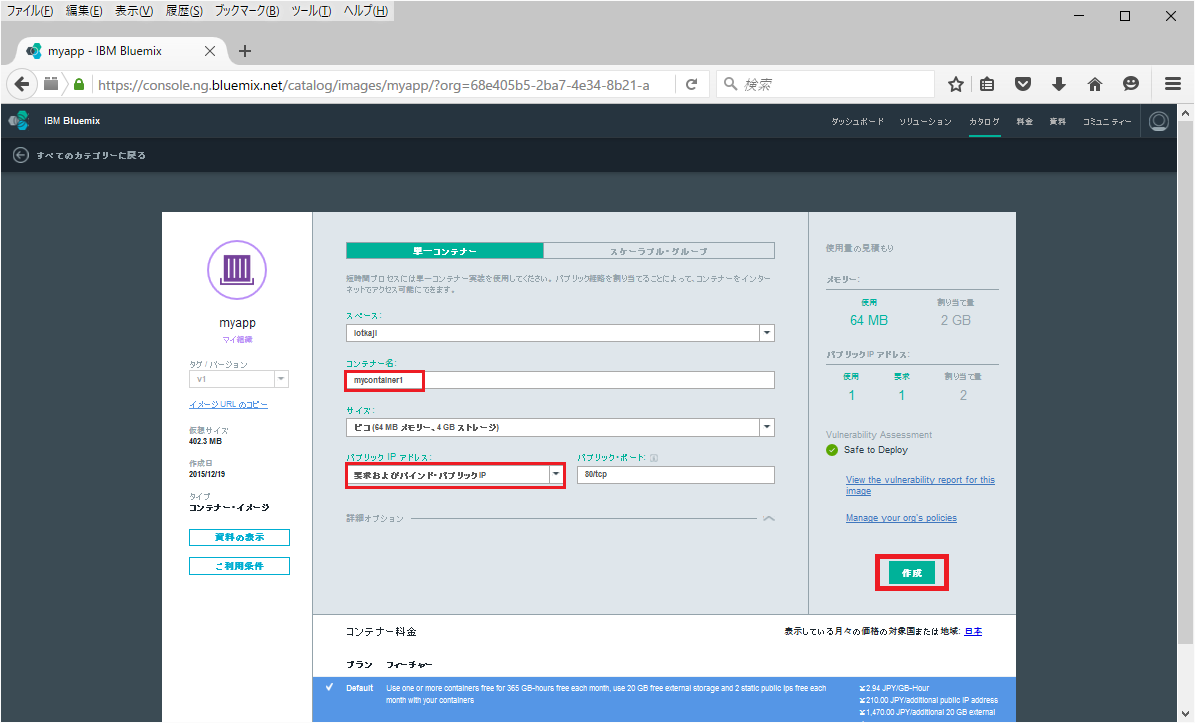Collapse the 詳細オプション chevron

768,519
